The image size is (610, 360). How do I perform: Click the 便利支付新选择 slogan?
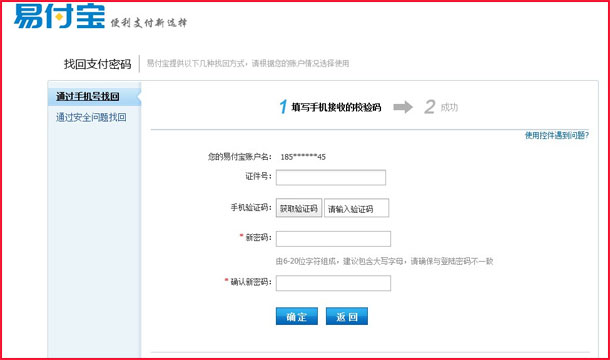149,23
